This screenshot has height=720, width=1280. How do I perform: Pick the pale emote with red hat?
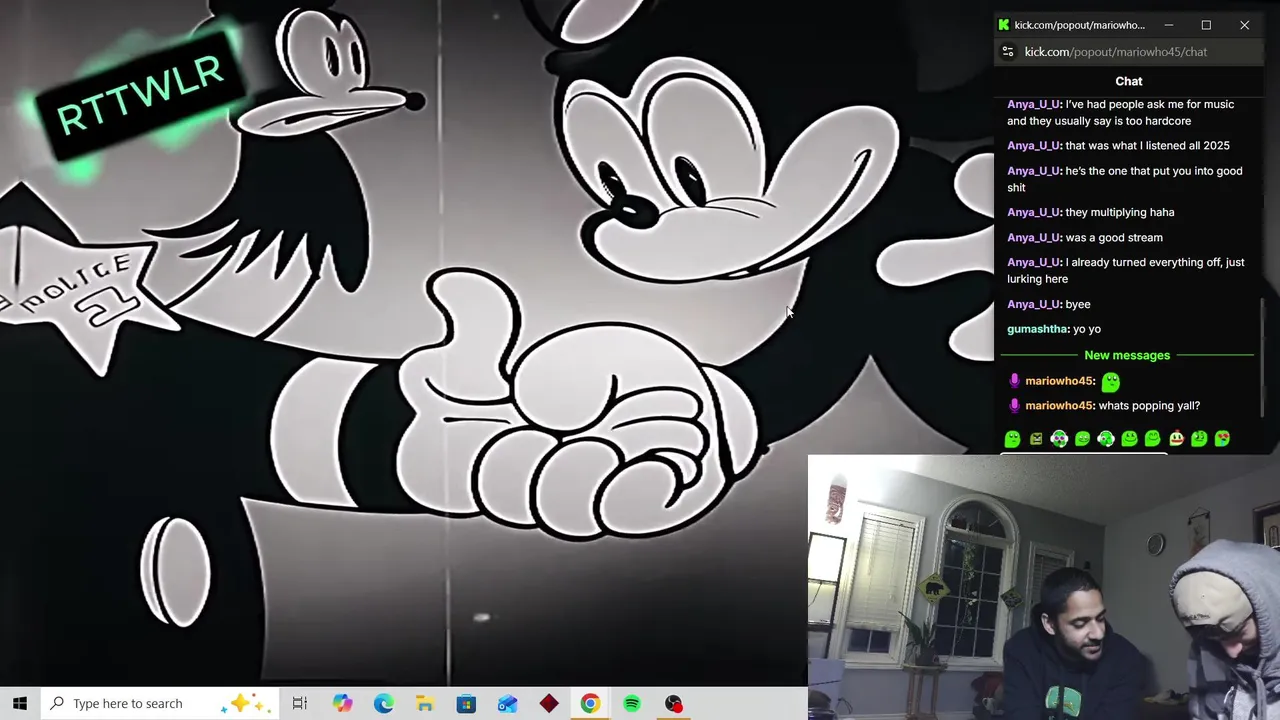pos(1176,438)
